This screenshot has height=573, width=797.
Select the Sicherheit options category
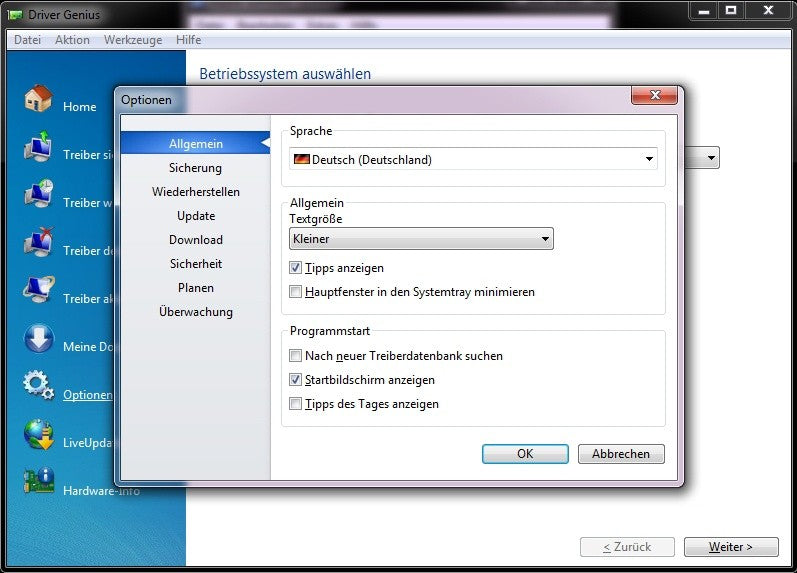(196, 263)
